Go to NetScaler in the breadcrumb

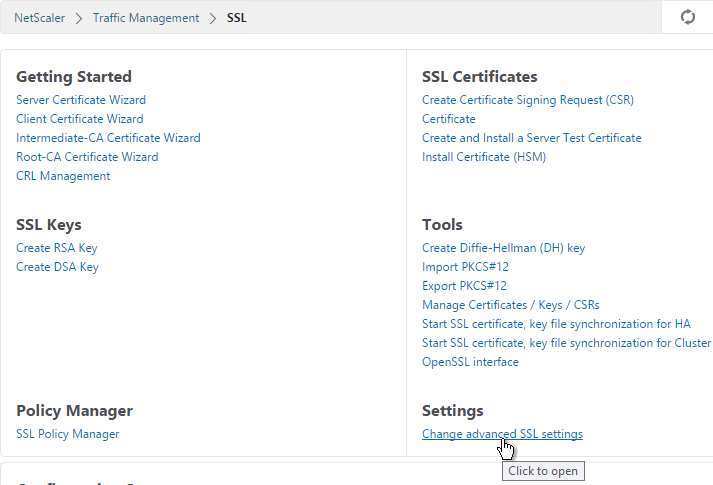[40, 18]
